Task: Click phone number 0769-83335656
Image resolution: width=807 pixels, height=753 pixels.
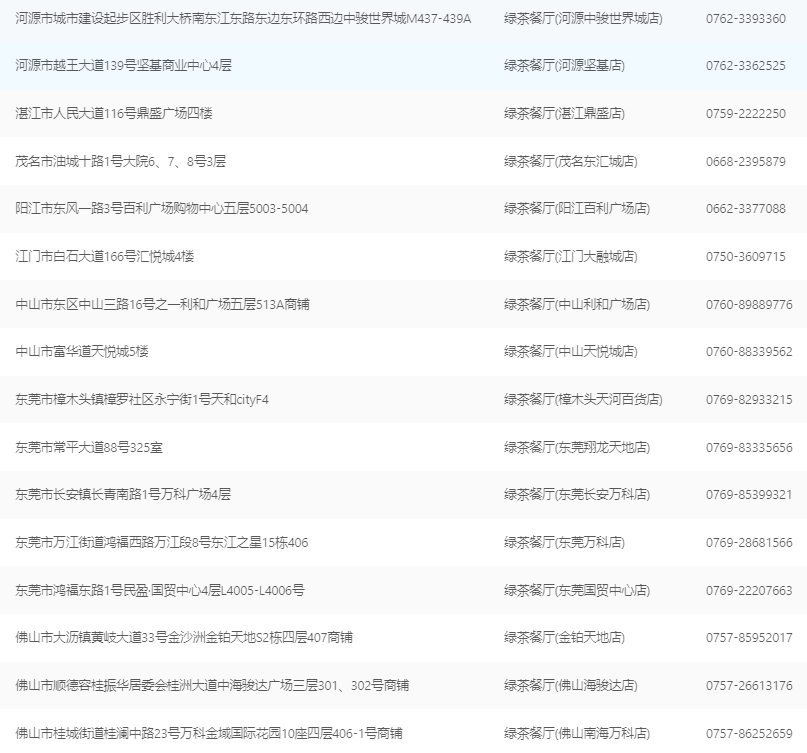Action: click(x=749, y=447)
